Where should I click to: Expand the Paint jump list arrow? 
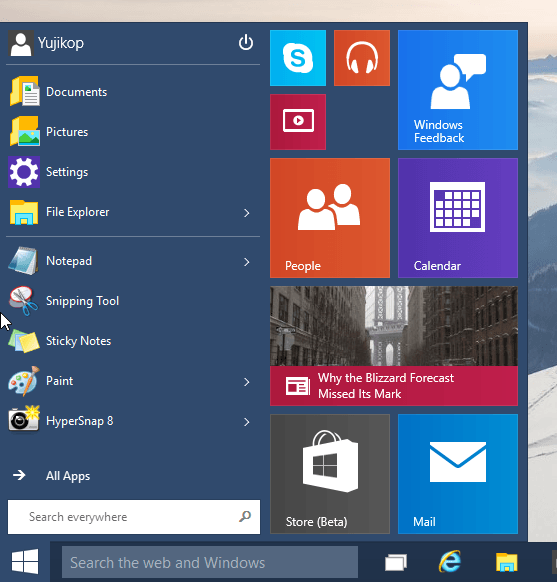click(246, 382)
